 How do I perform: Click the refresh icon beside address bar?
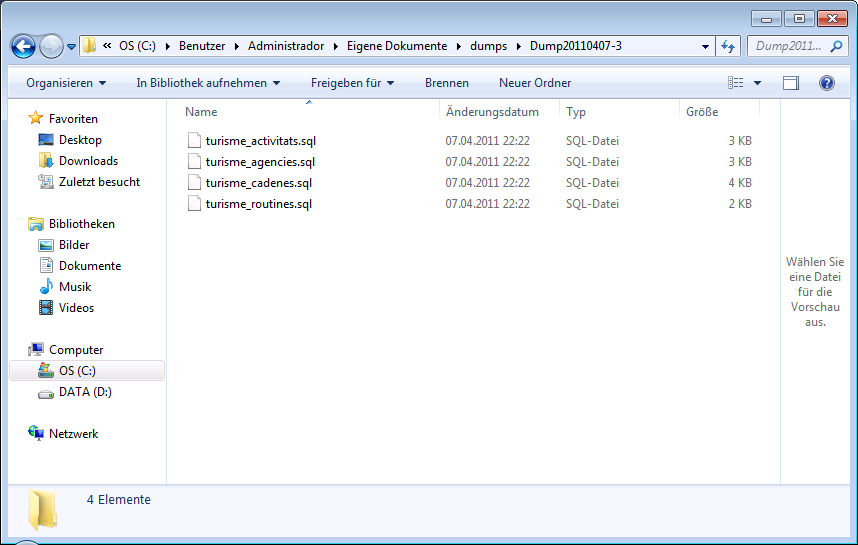[728, 46]
